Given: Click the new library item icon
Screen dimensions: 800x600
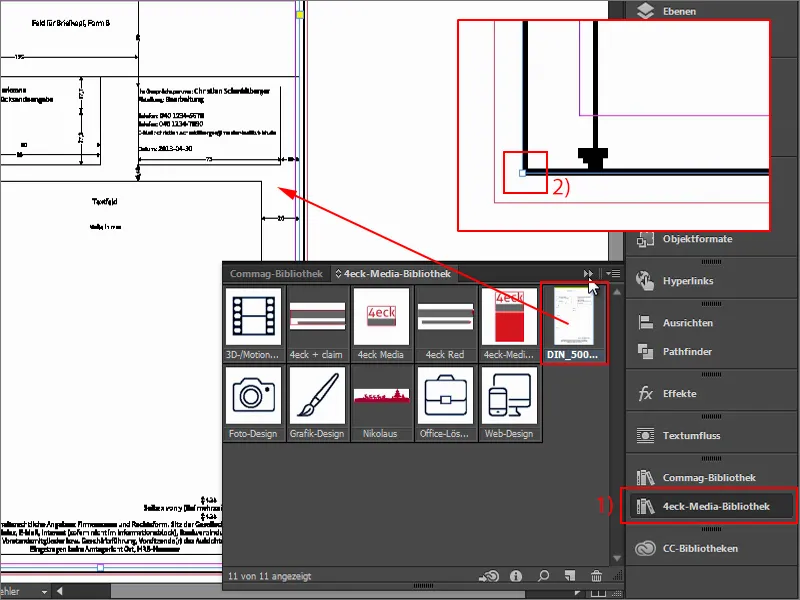Looking at the screenshot, I should tap(570, 576).
